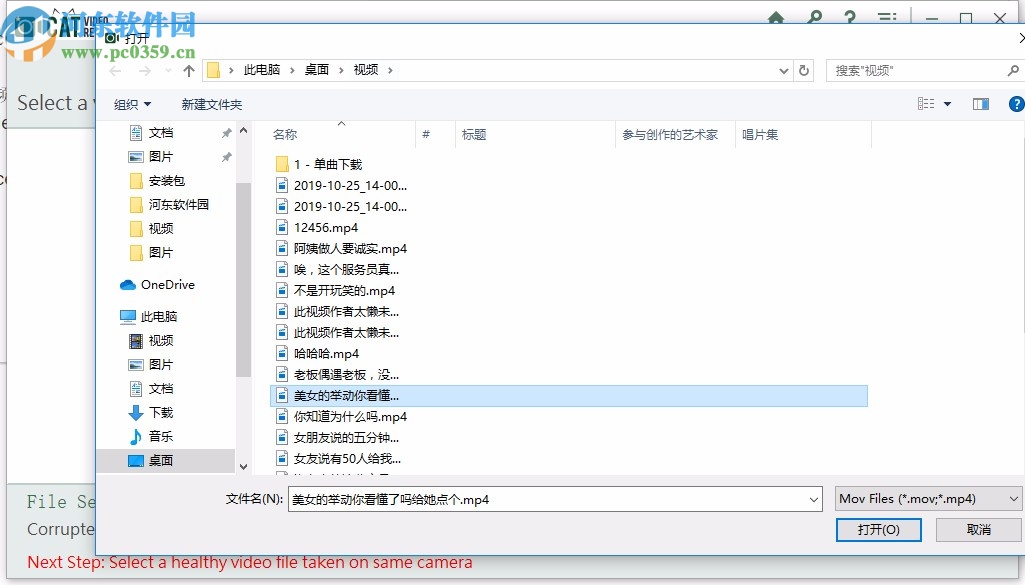Select file 老板偶遇老板，没...
Image resolution: width=1025 pixels, height=585 pixels.
click(x=337, y=375)
